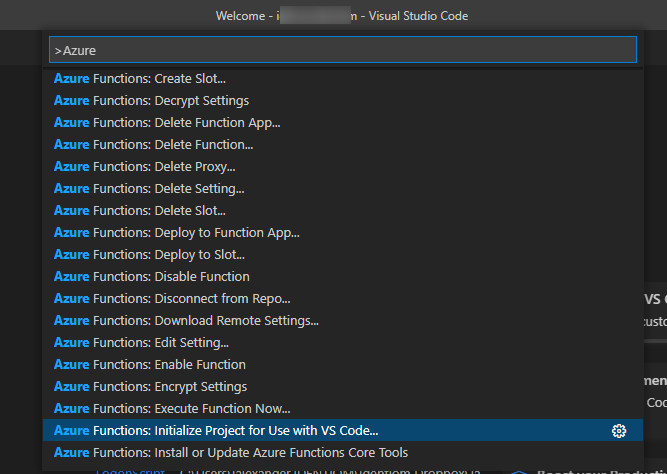This screenshot has height=474, width=667.
Task: Choose 'Azure Functions: Delete Slot...'
Action: click(x=342, y=211)
